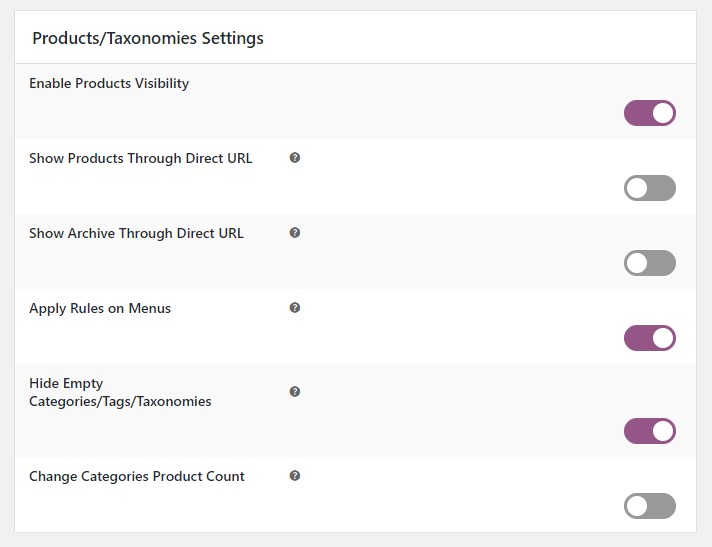Open help for Change Categories Product Count
712x547 pixels.
point(295,475)
